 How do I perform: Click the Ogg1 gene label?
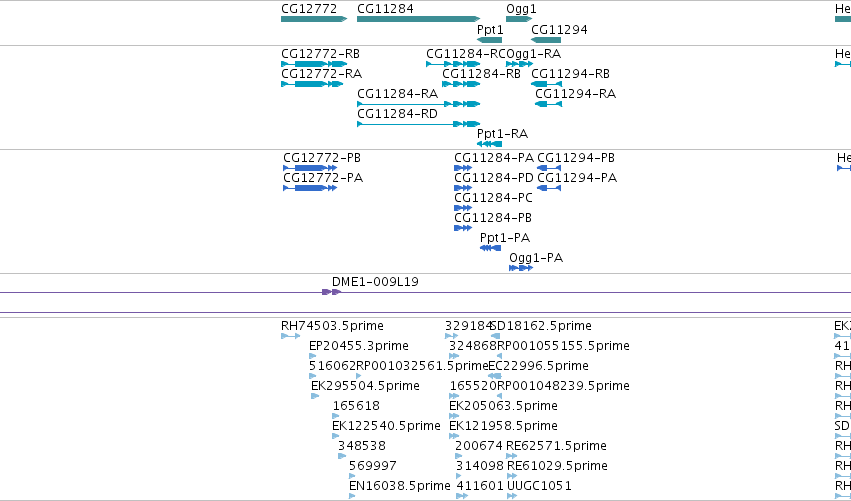[x=521, y=9]
